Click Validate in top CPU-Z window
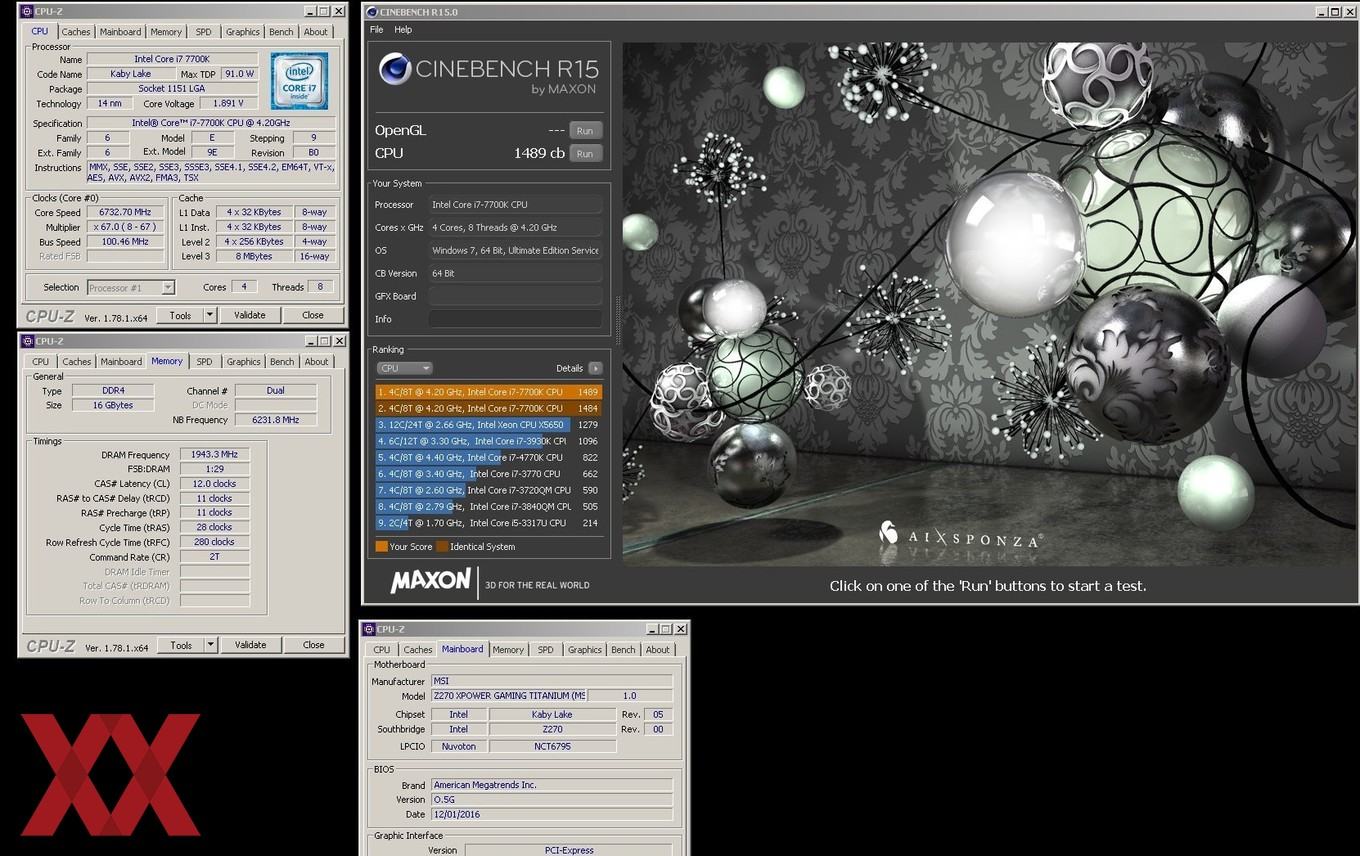Image resolution: width=1360 pixels, height=856 pixels. click(250, 315)
